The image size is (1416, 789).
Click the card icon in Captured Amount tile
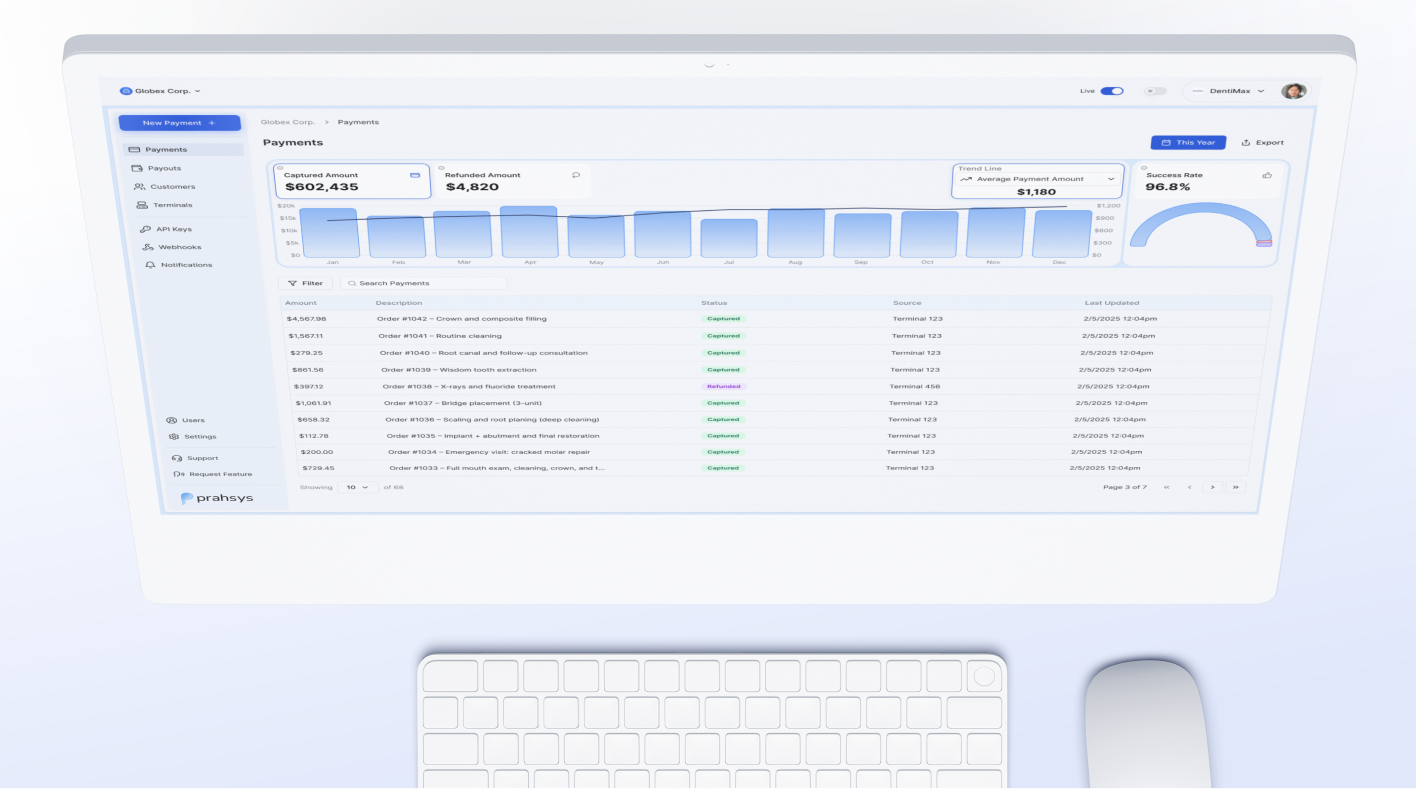[x=415, y=175]
